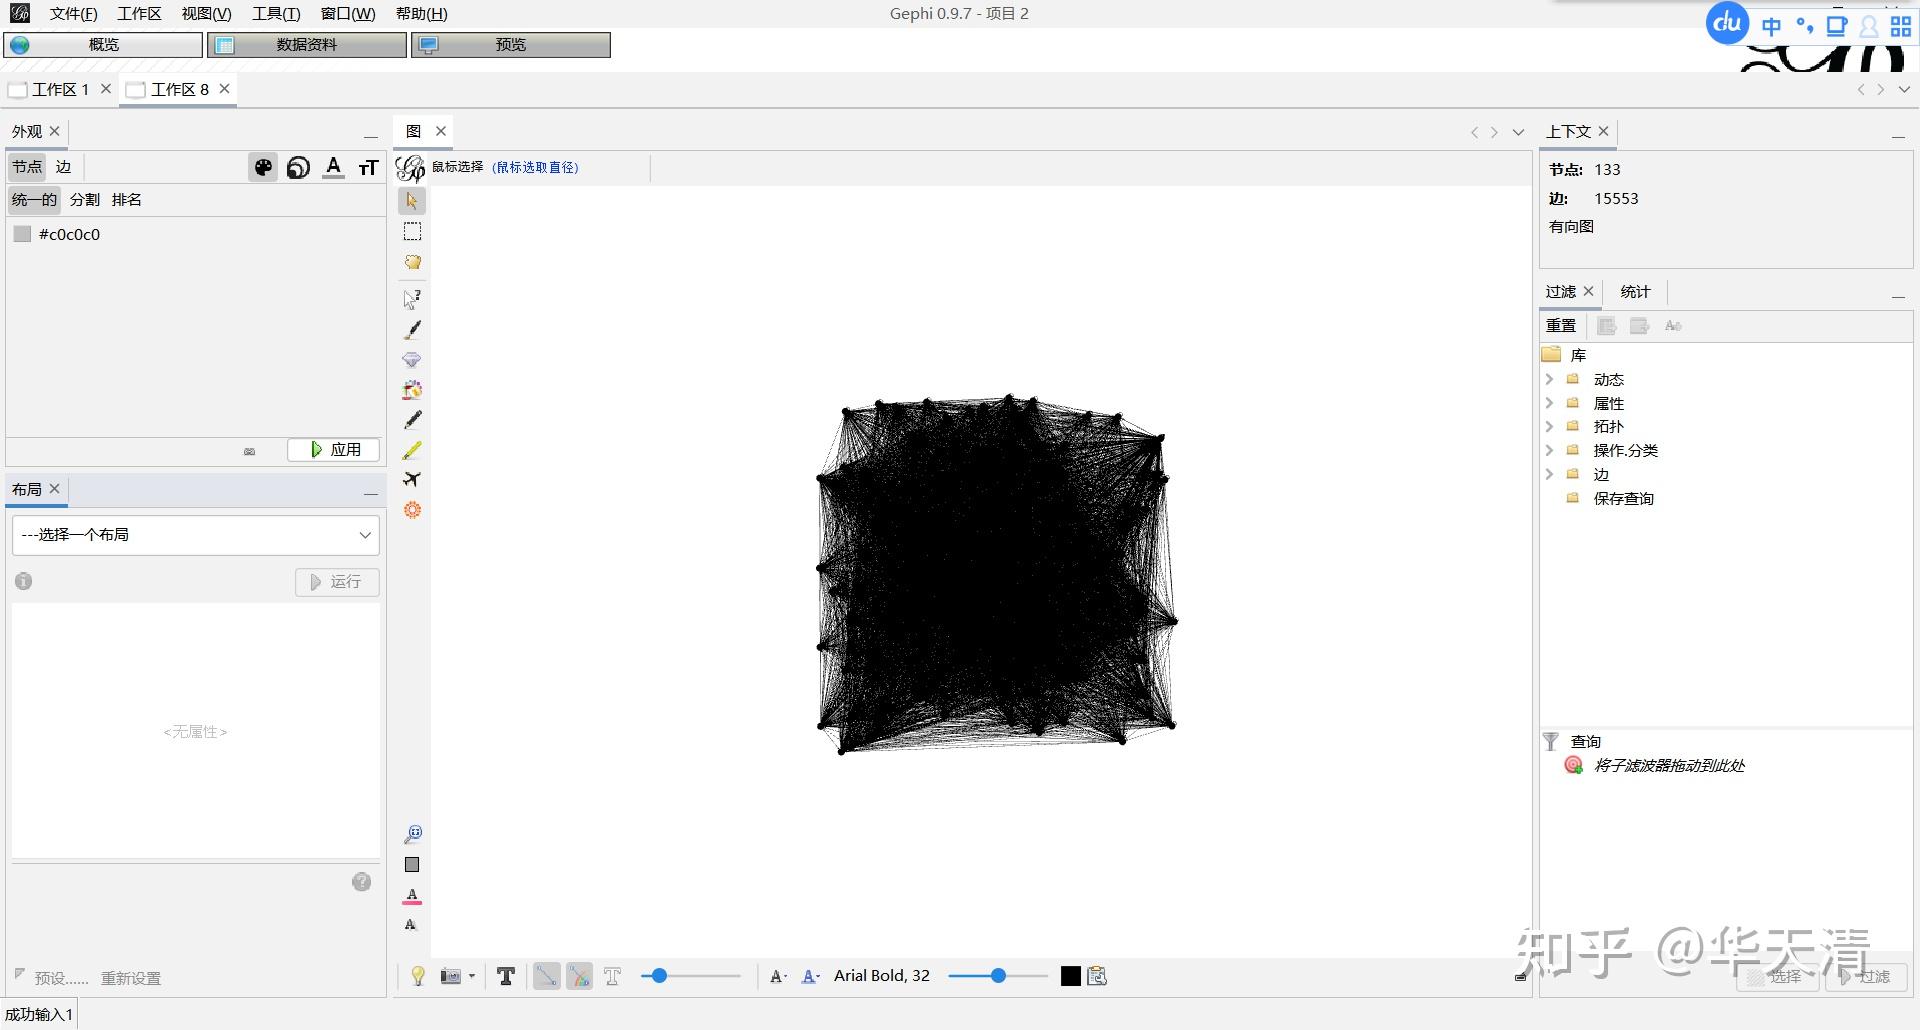Take a screenshot with camera icon
Image resolution: width=1920 pixels, height=1030 pixels.
click(451, 977)
